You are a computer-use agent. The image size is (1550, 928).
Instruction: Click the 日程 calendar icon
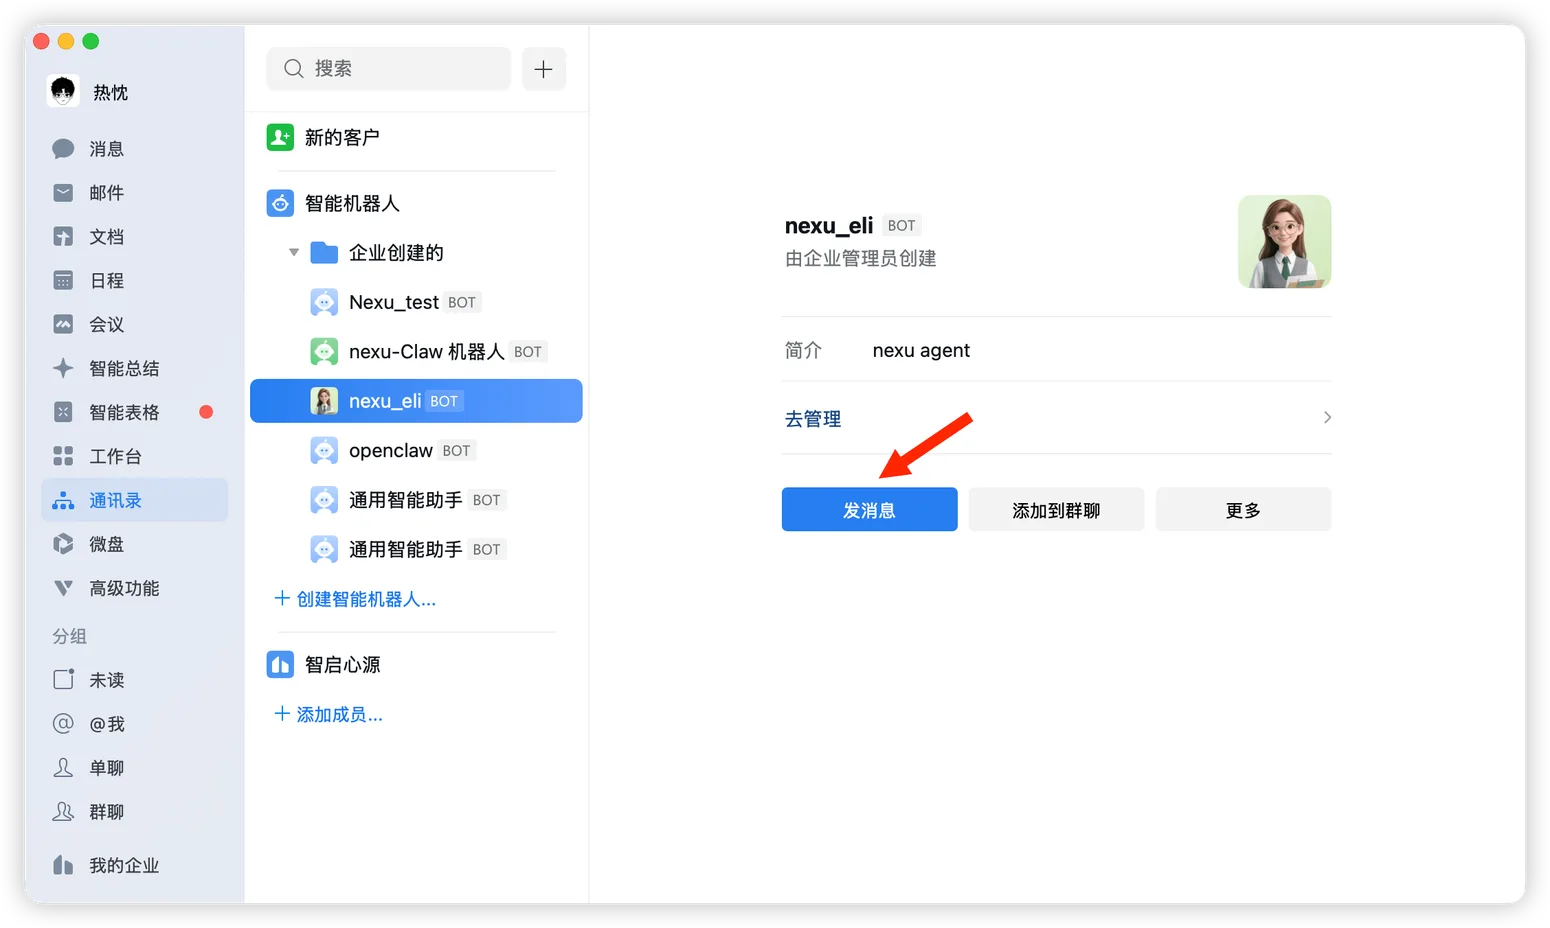pos(63,281)
